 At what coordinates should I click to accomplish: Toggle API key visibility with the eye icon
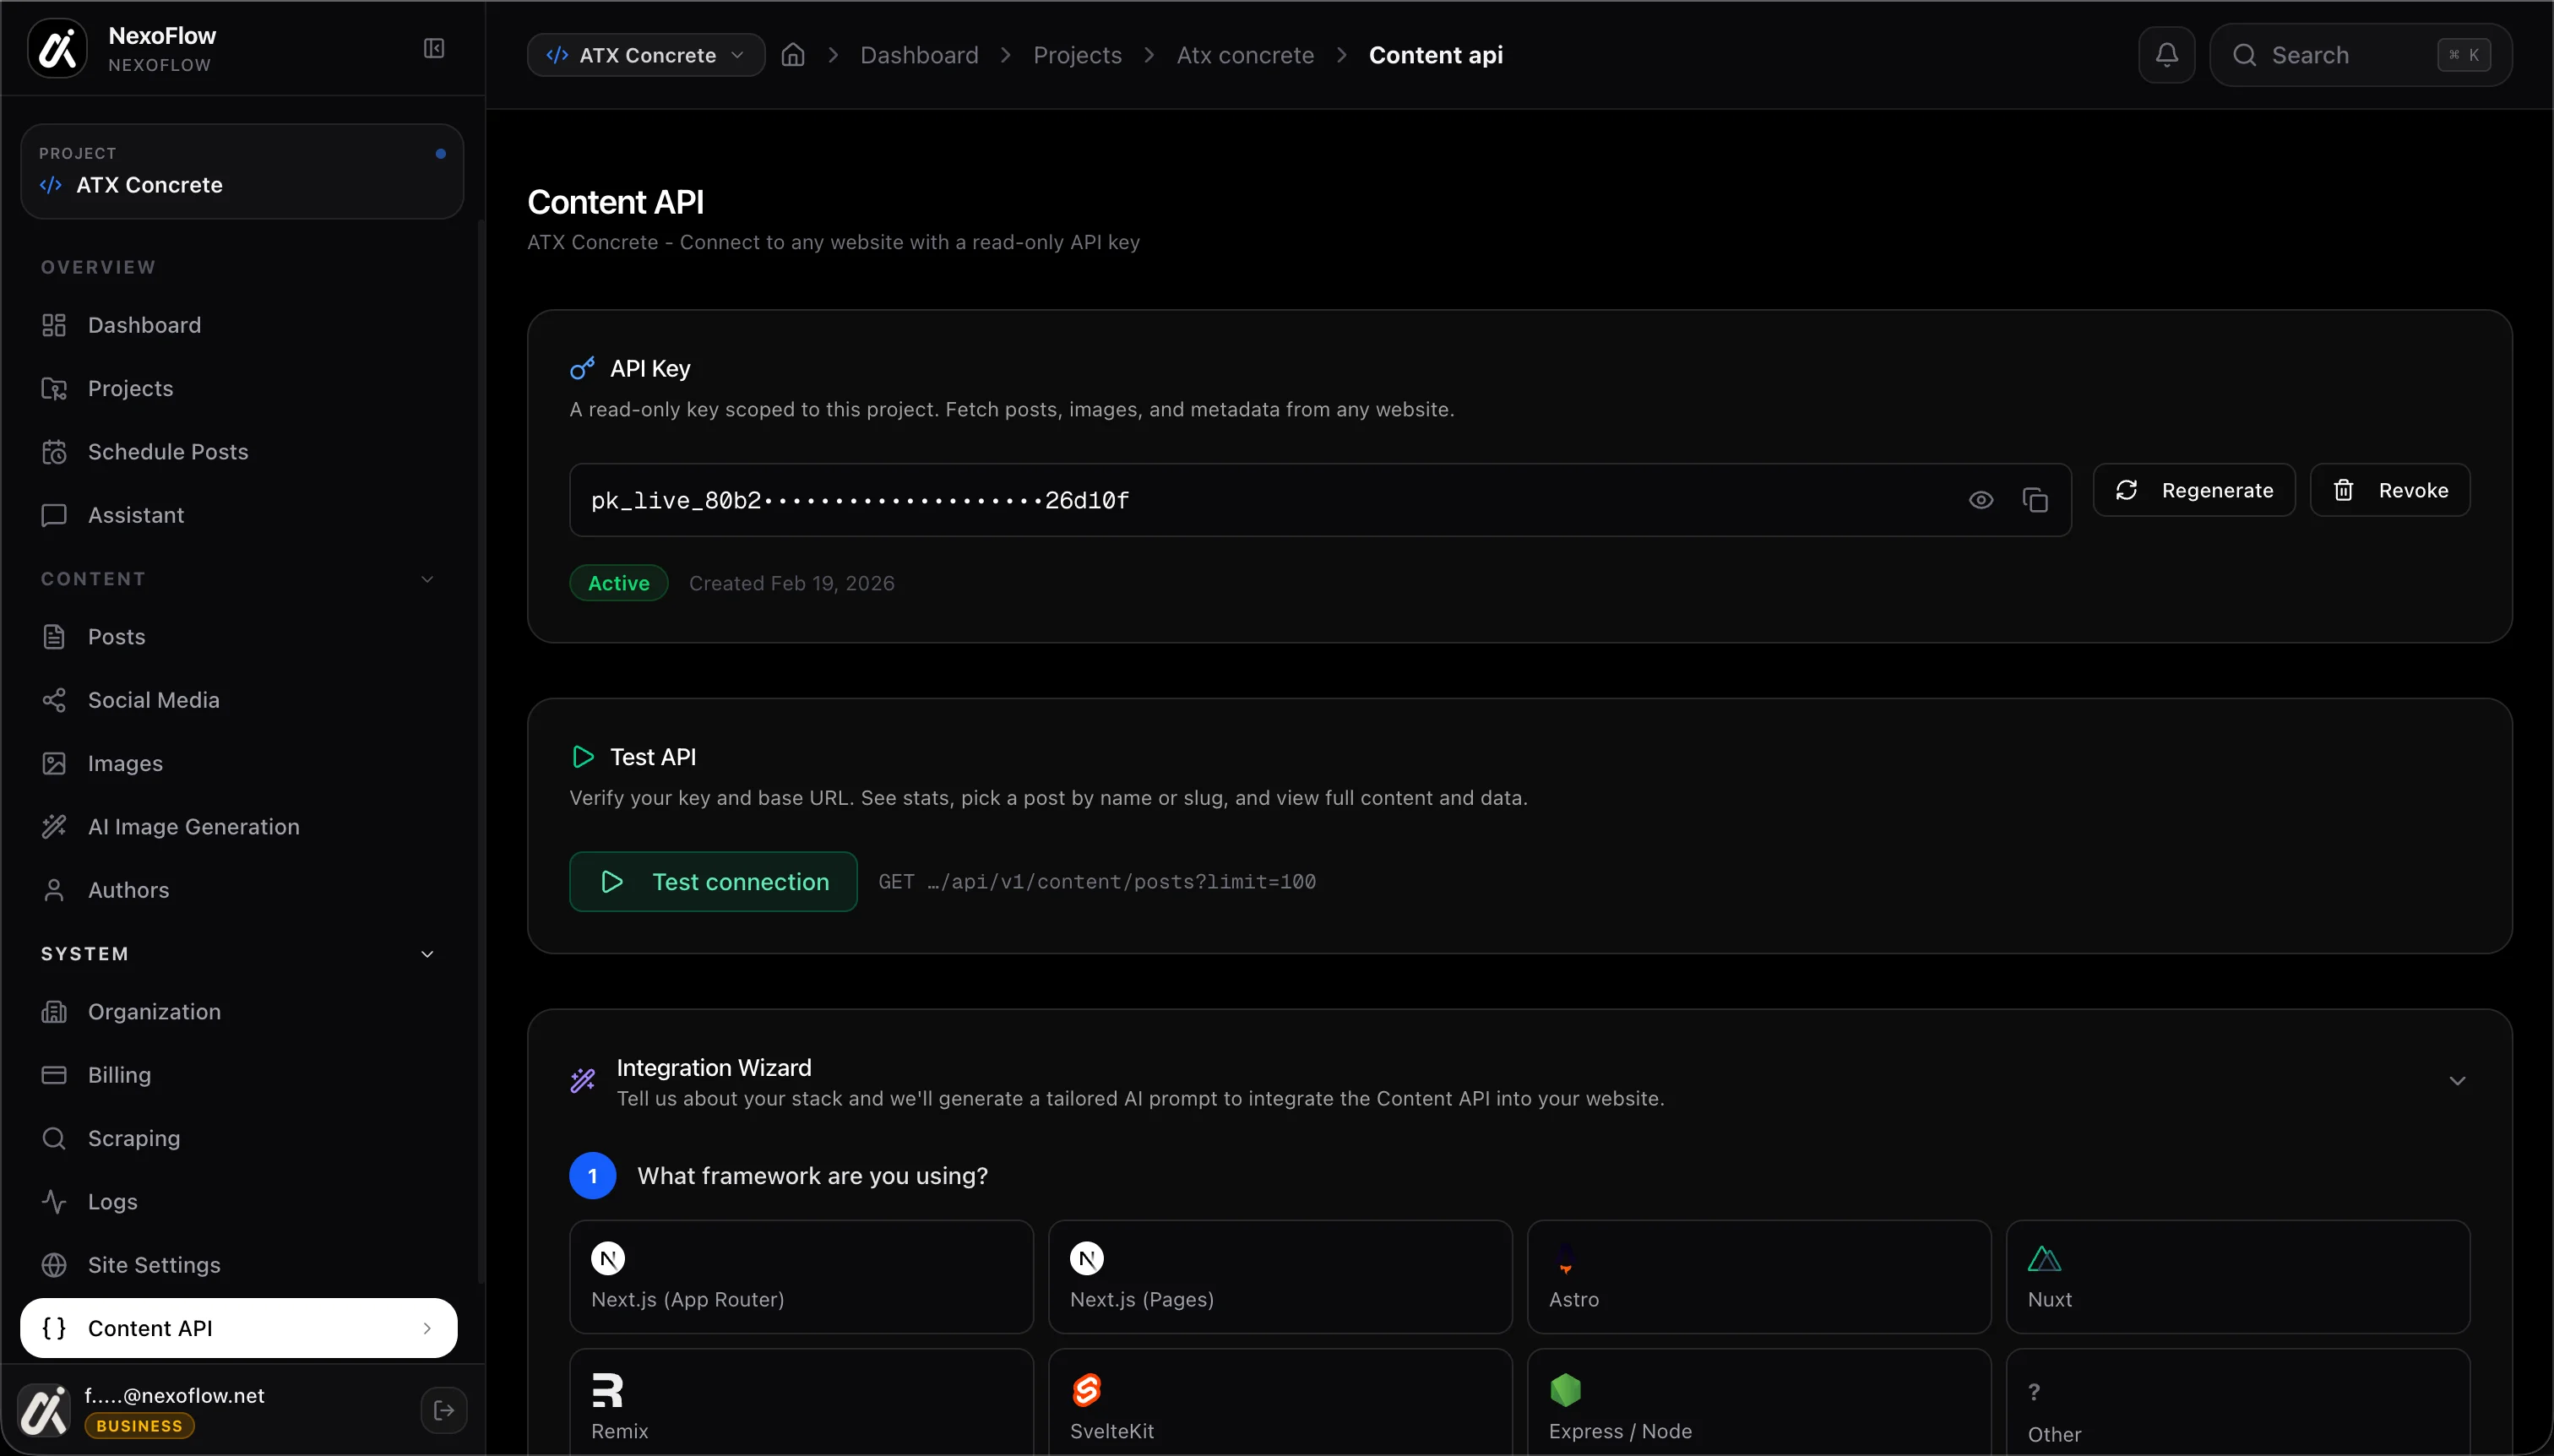(x=1980, y=499)
